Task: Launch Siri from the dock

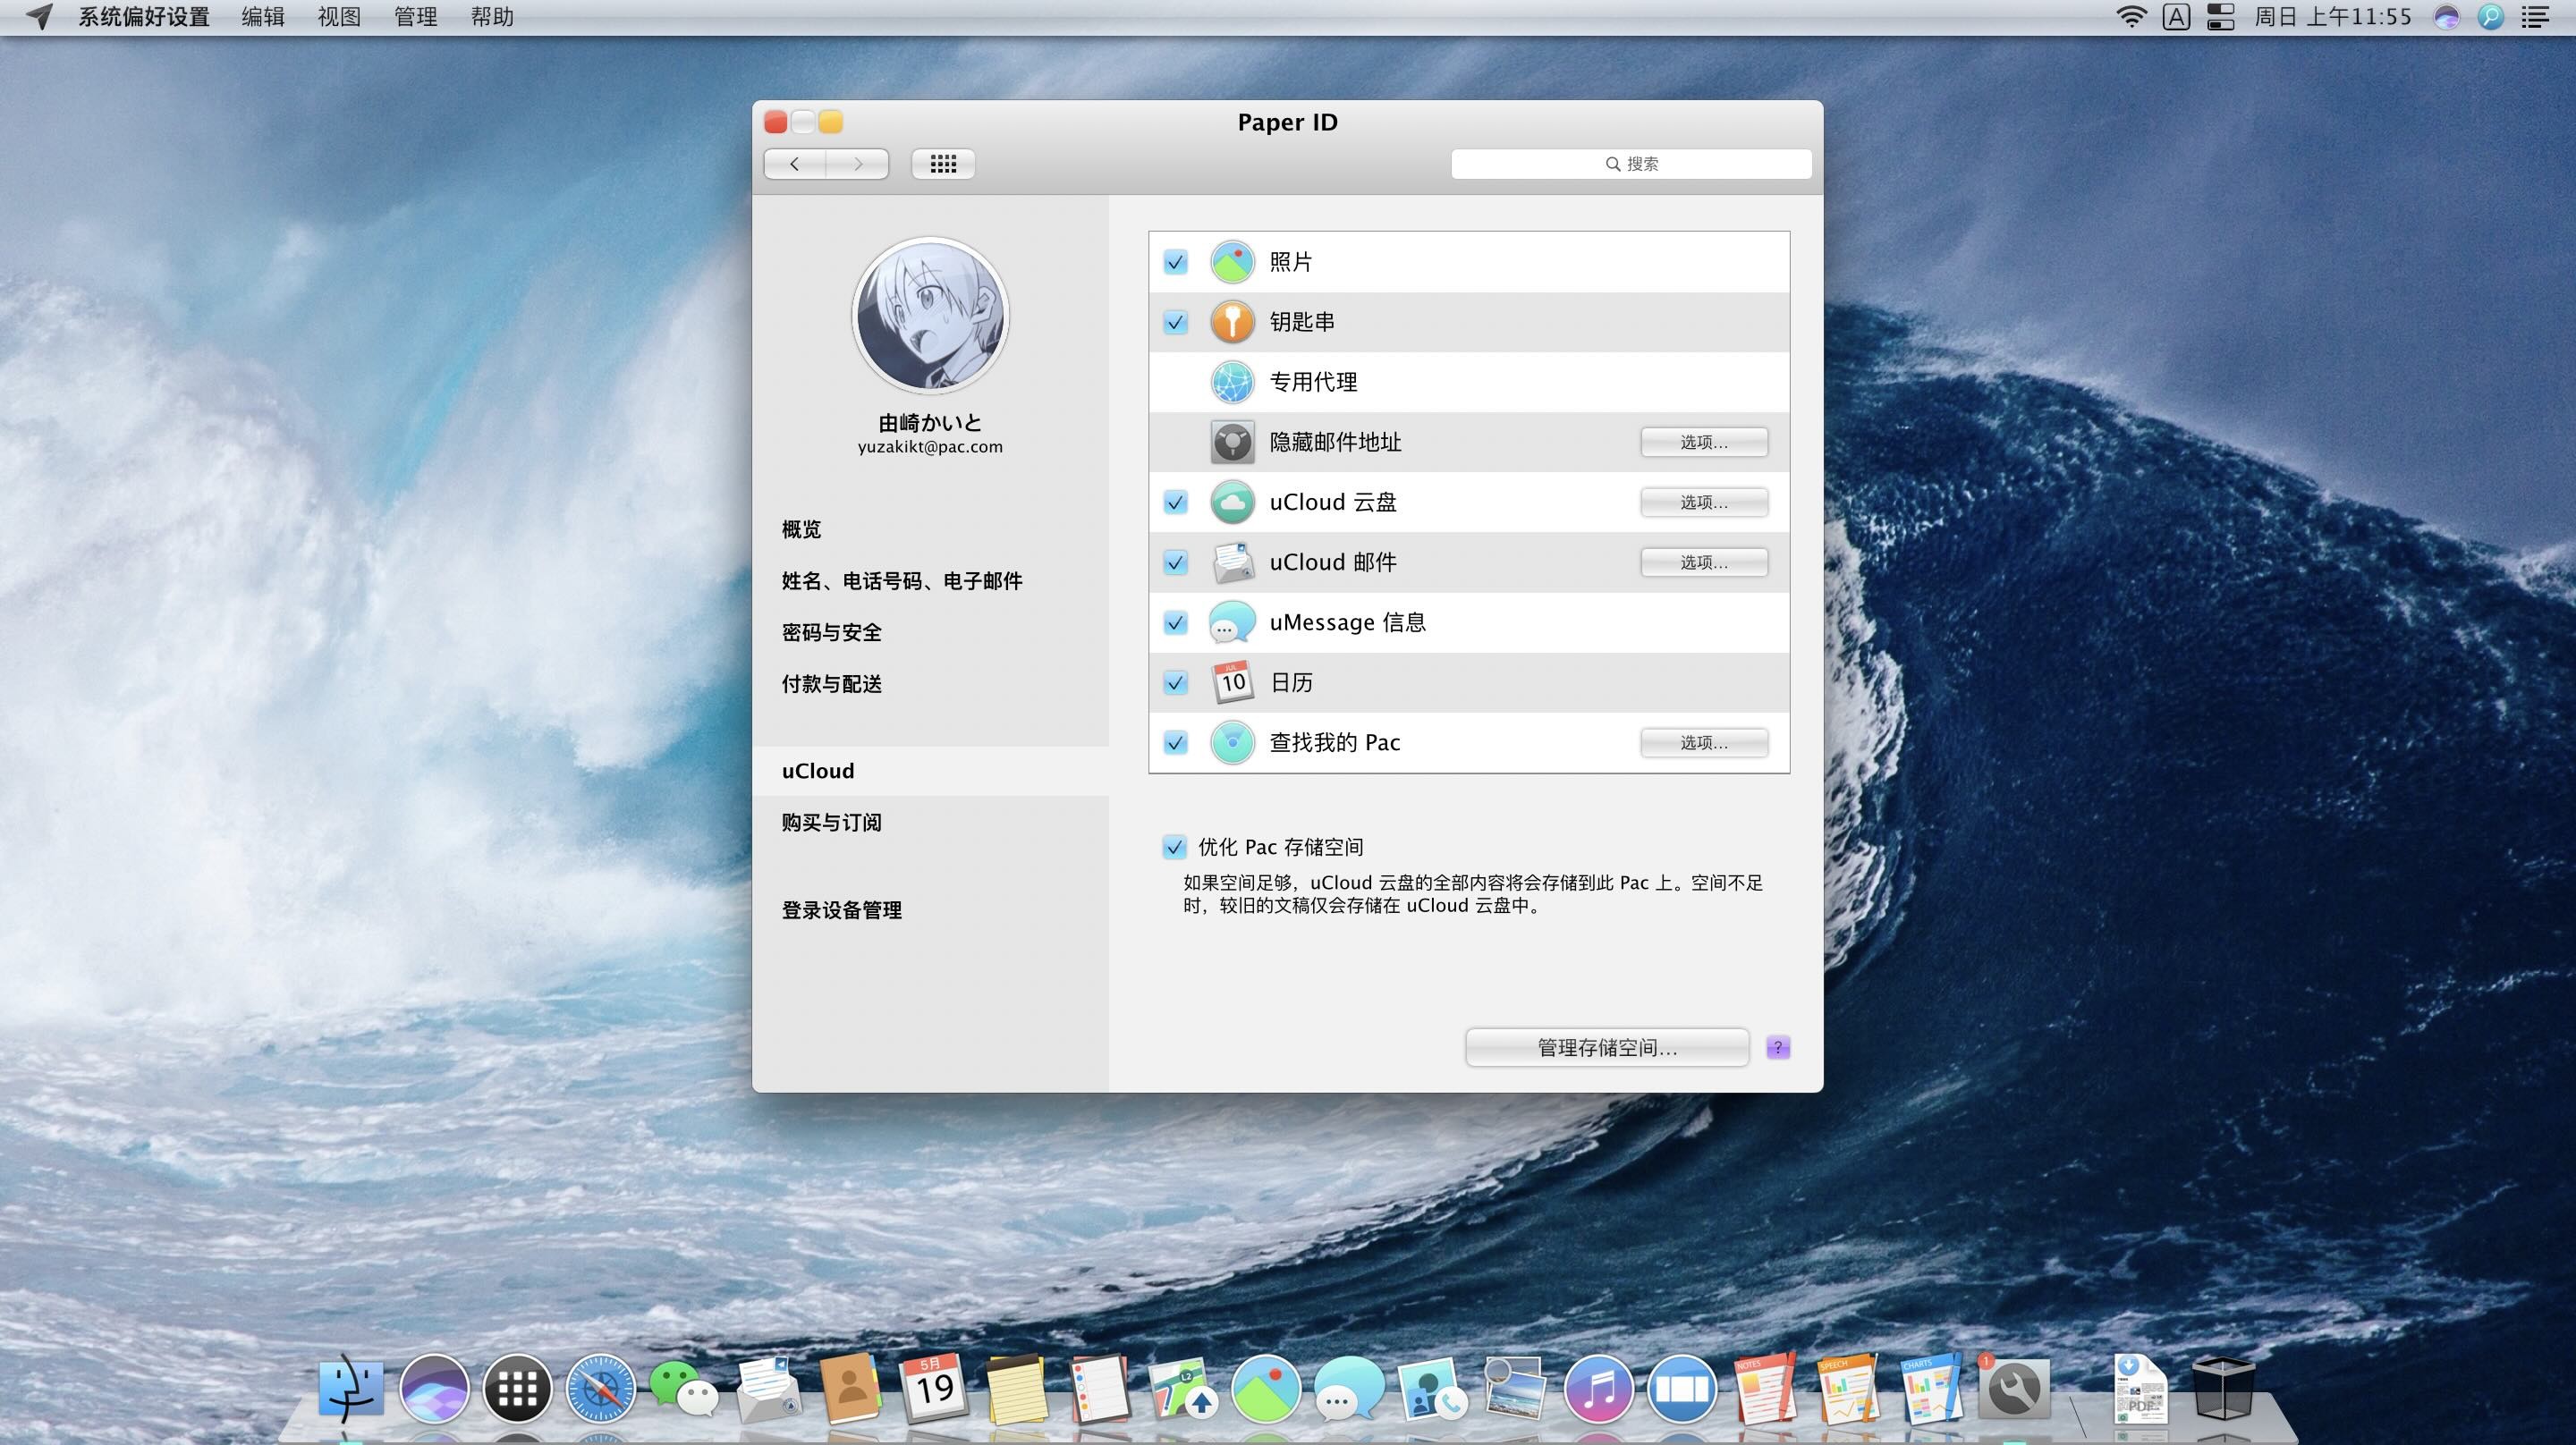Action: click(434, 1388)
